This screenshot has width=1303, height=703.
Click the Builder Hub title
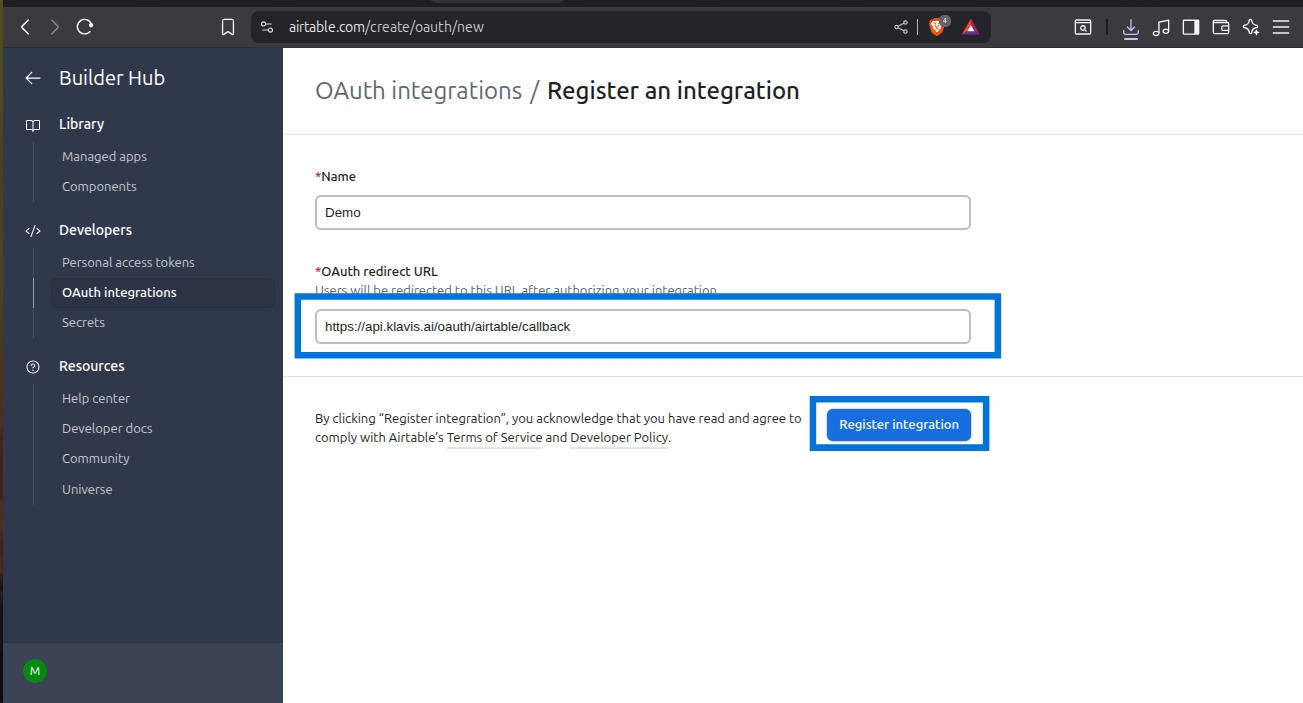[x=112, y=78]
